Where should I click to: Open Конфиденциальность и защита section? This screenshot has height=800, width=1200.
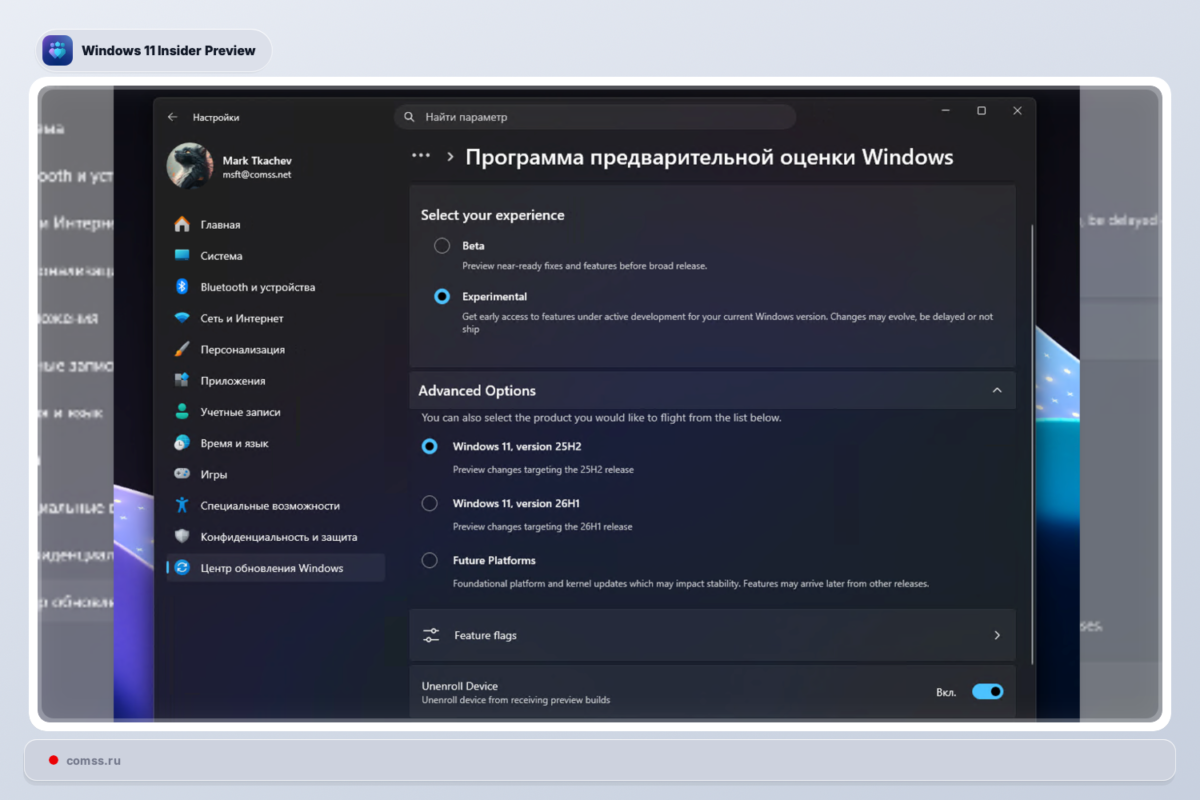(280, 537)
